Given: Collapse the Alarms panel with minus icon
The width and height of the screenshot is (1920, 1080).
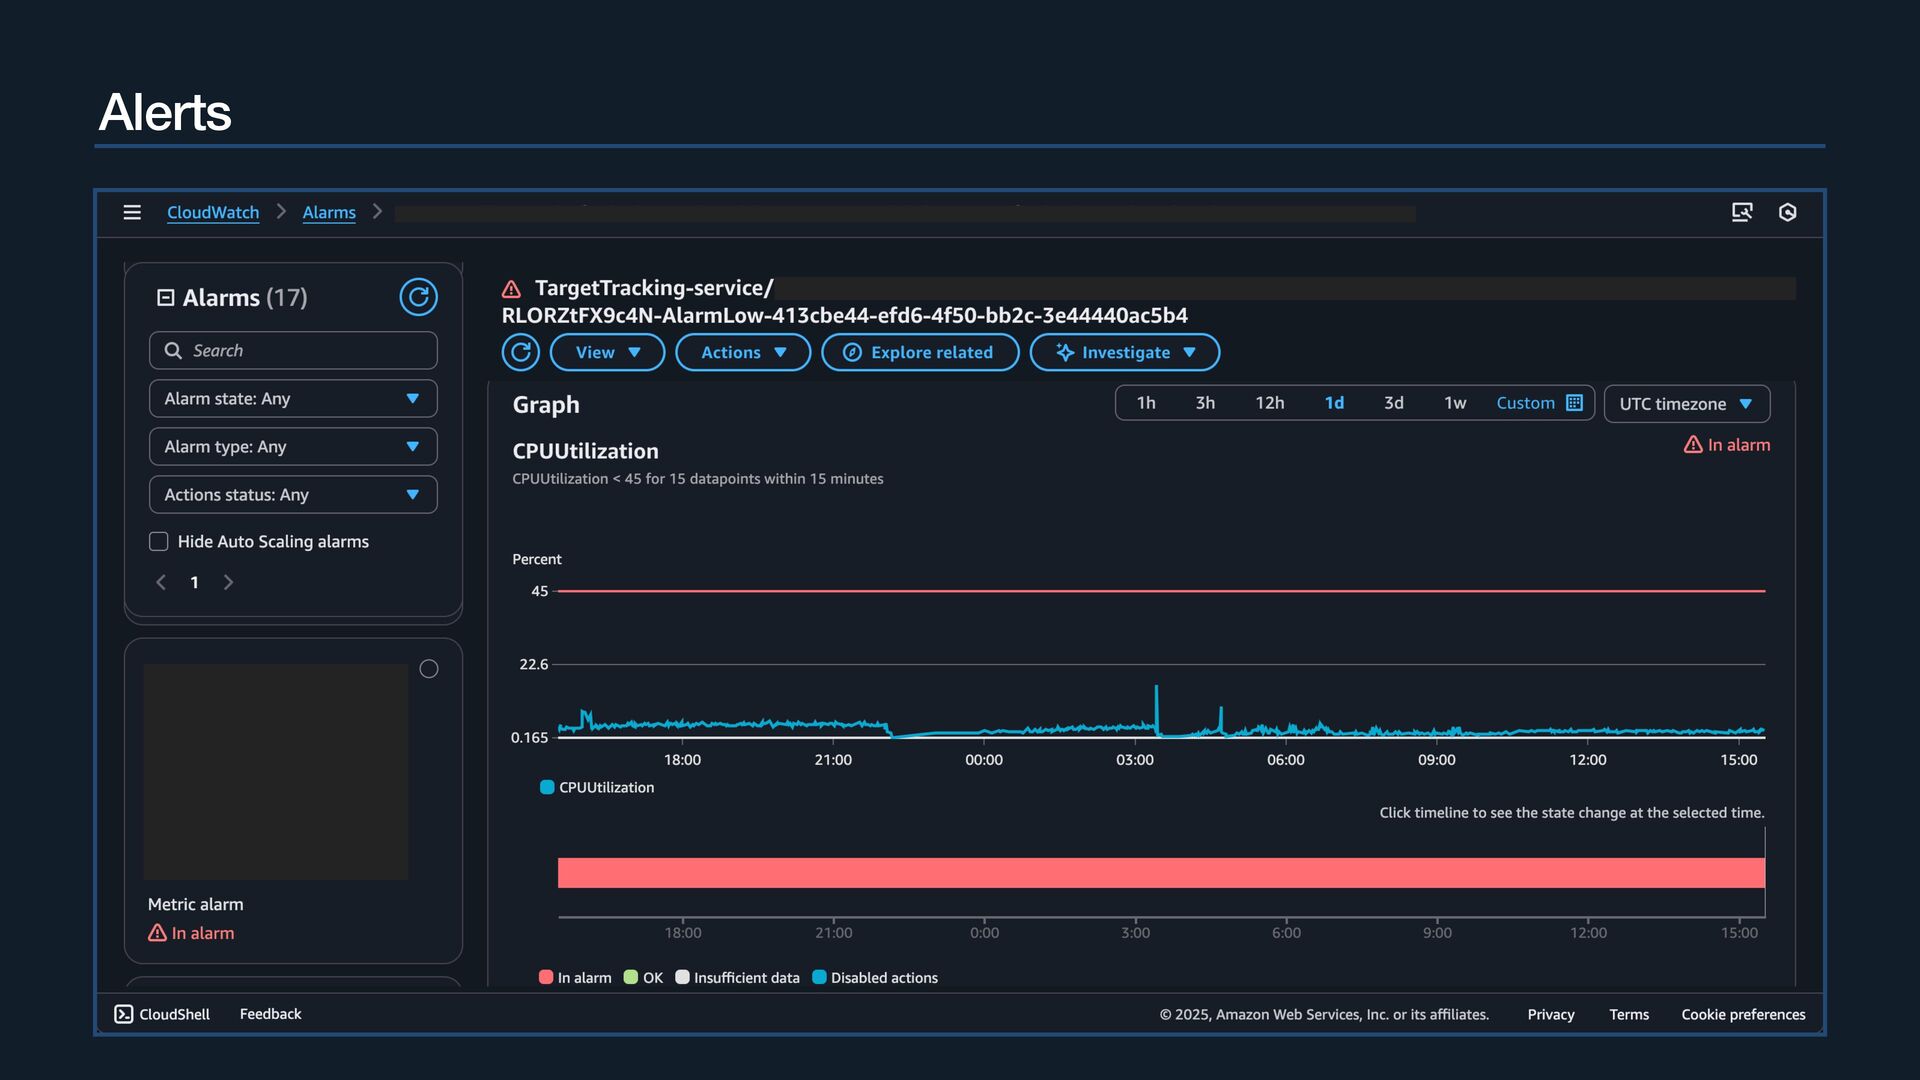Looking at the screenshot, I should point(166,298).
